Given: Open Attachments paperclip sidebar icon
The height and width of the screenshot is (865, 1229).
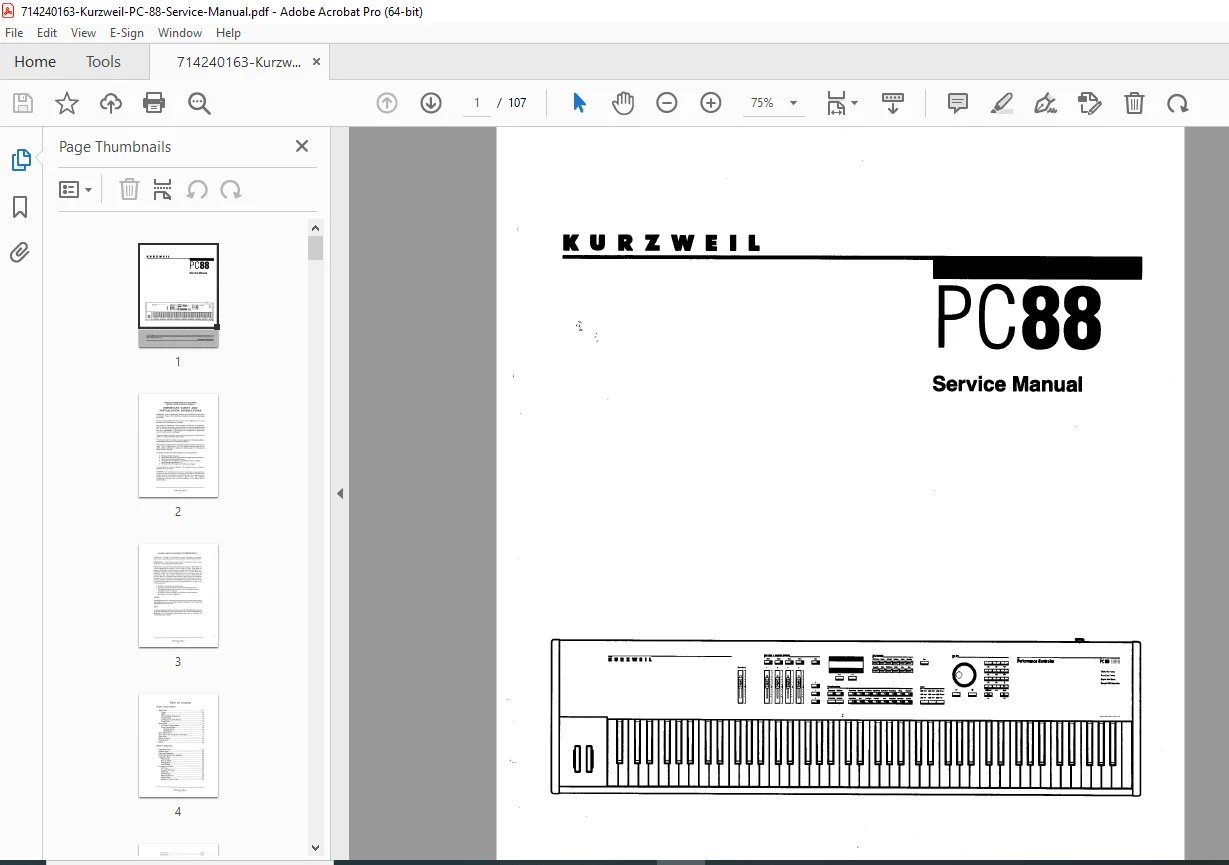Looking at the screenshot, I should [x=20, y=251].
